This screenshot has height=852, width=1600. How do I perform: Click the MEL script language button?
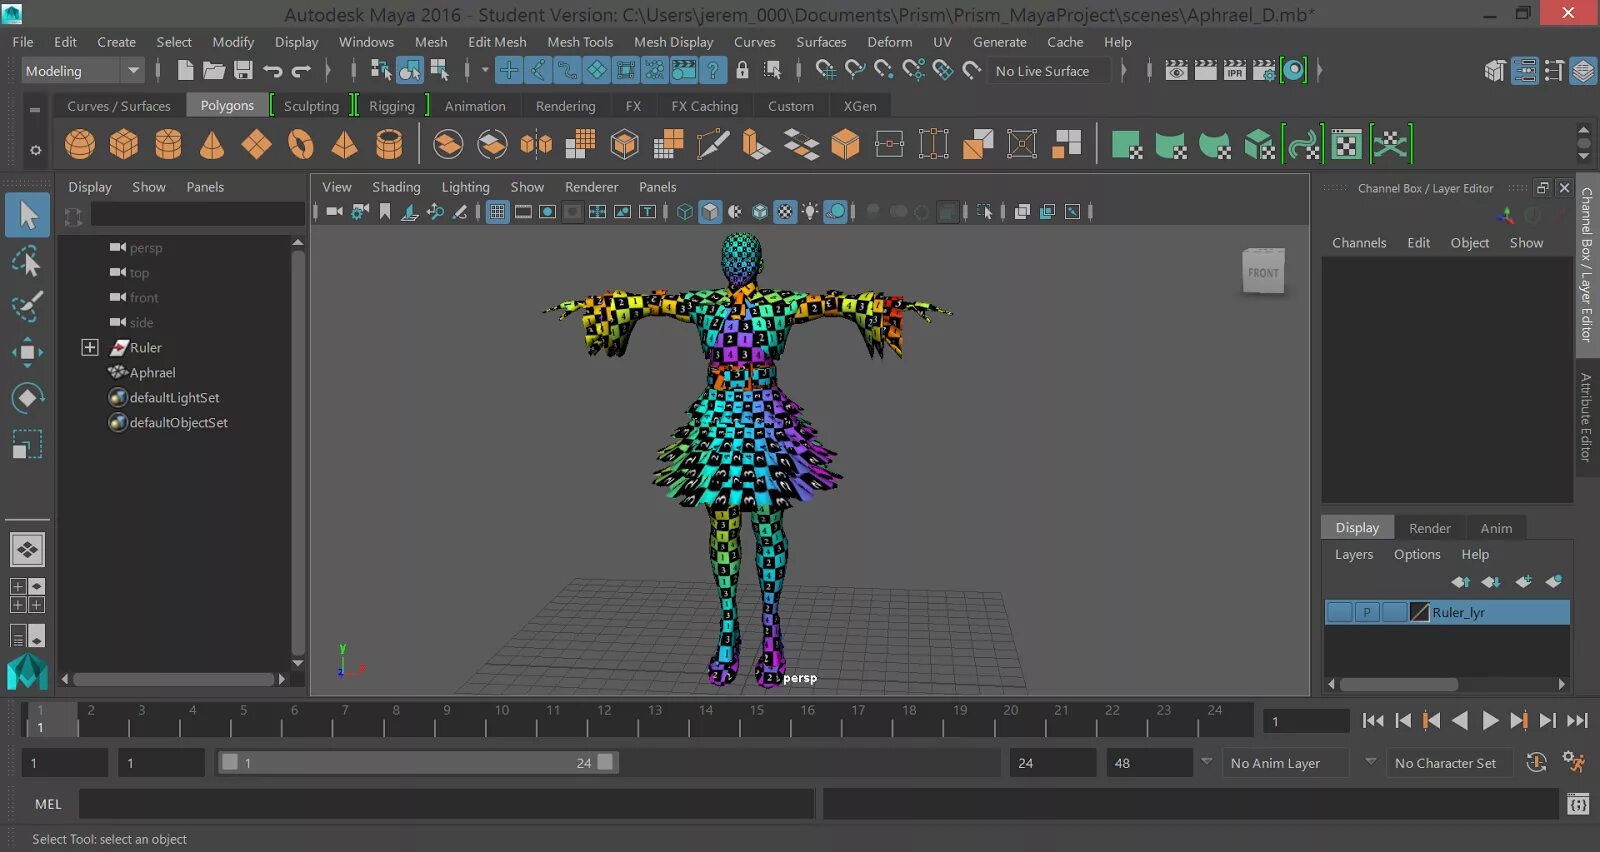click(x=48, y=804)
